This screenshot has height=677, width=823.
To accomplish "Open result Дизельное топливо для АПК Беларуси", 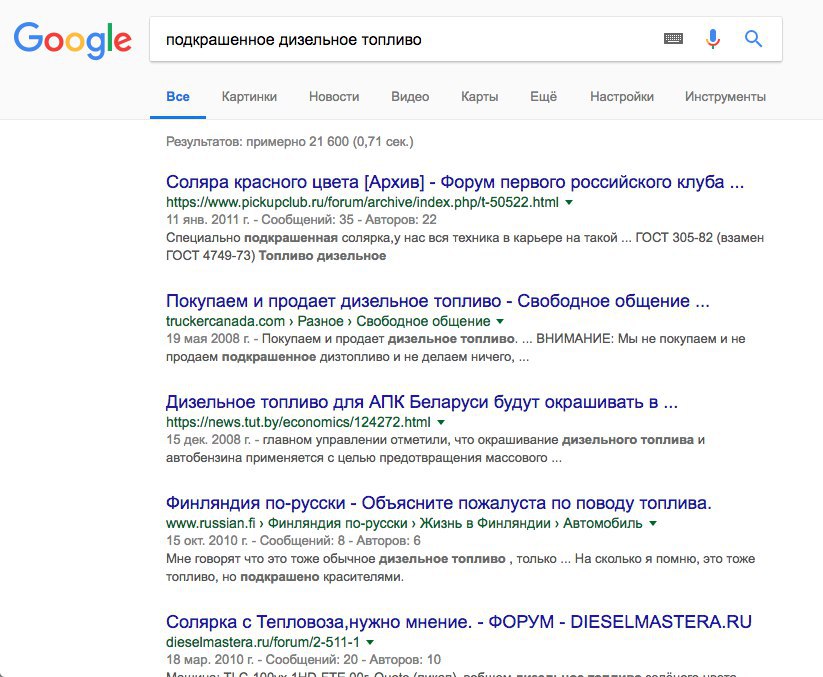I will [x=422, y=402].
